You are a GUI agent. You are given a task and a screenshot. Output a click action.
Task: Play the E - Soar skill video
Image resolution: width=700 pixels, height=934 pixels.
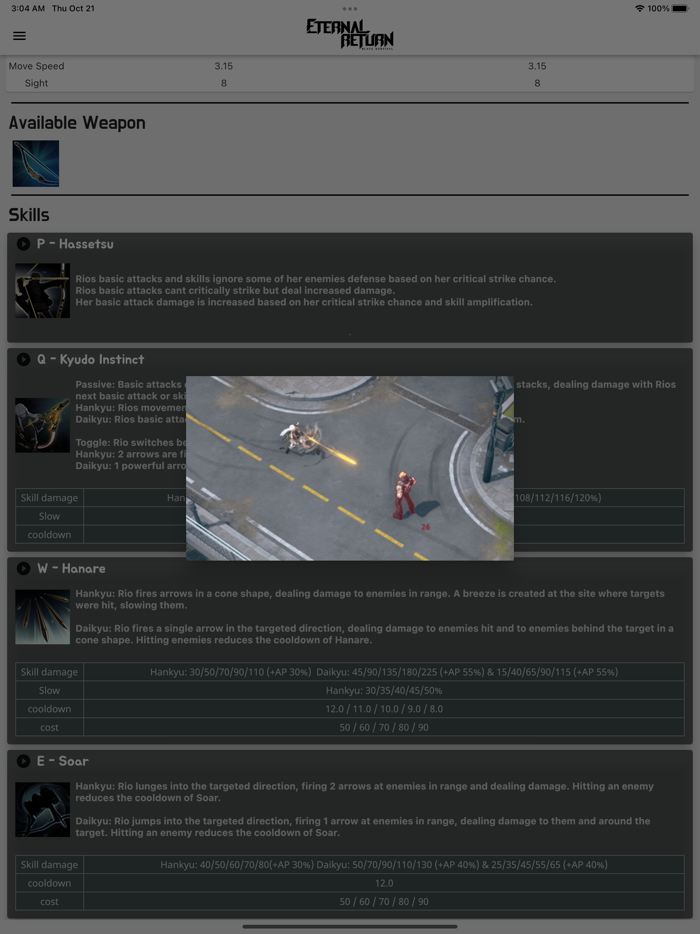pyautogui.click(x=23, y=761)
